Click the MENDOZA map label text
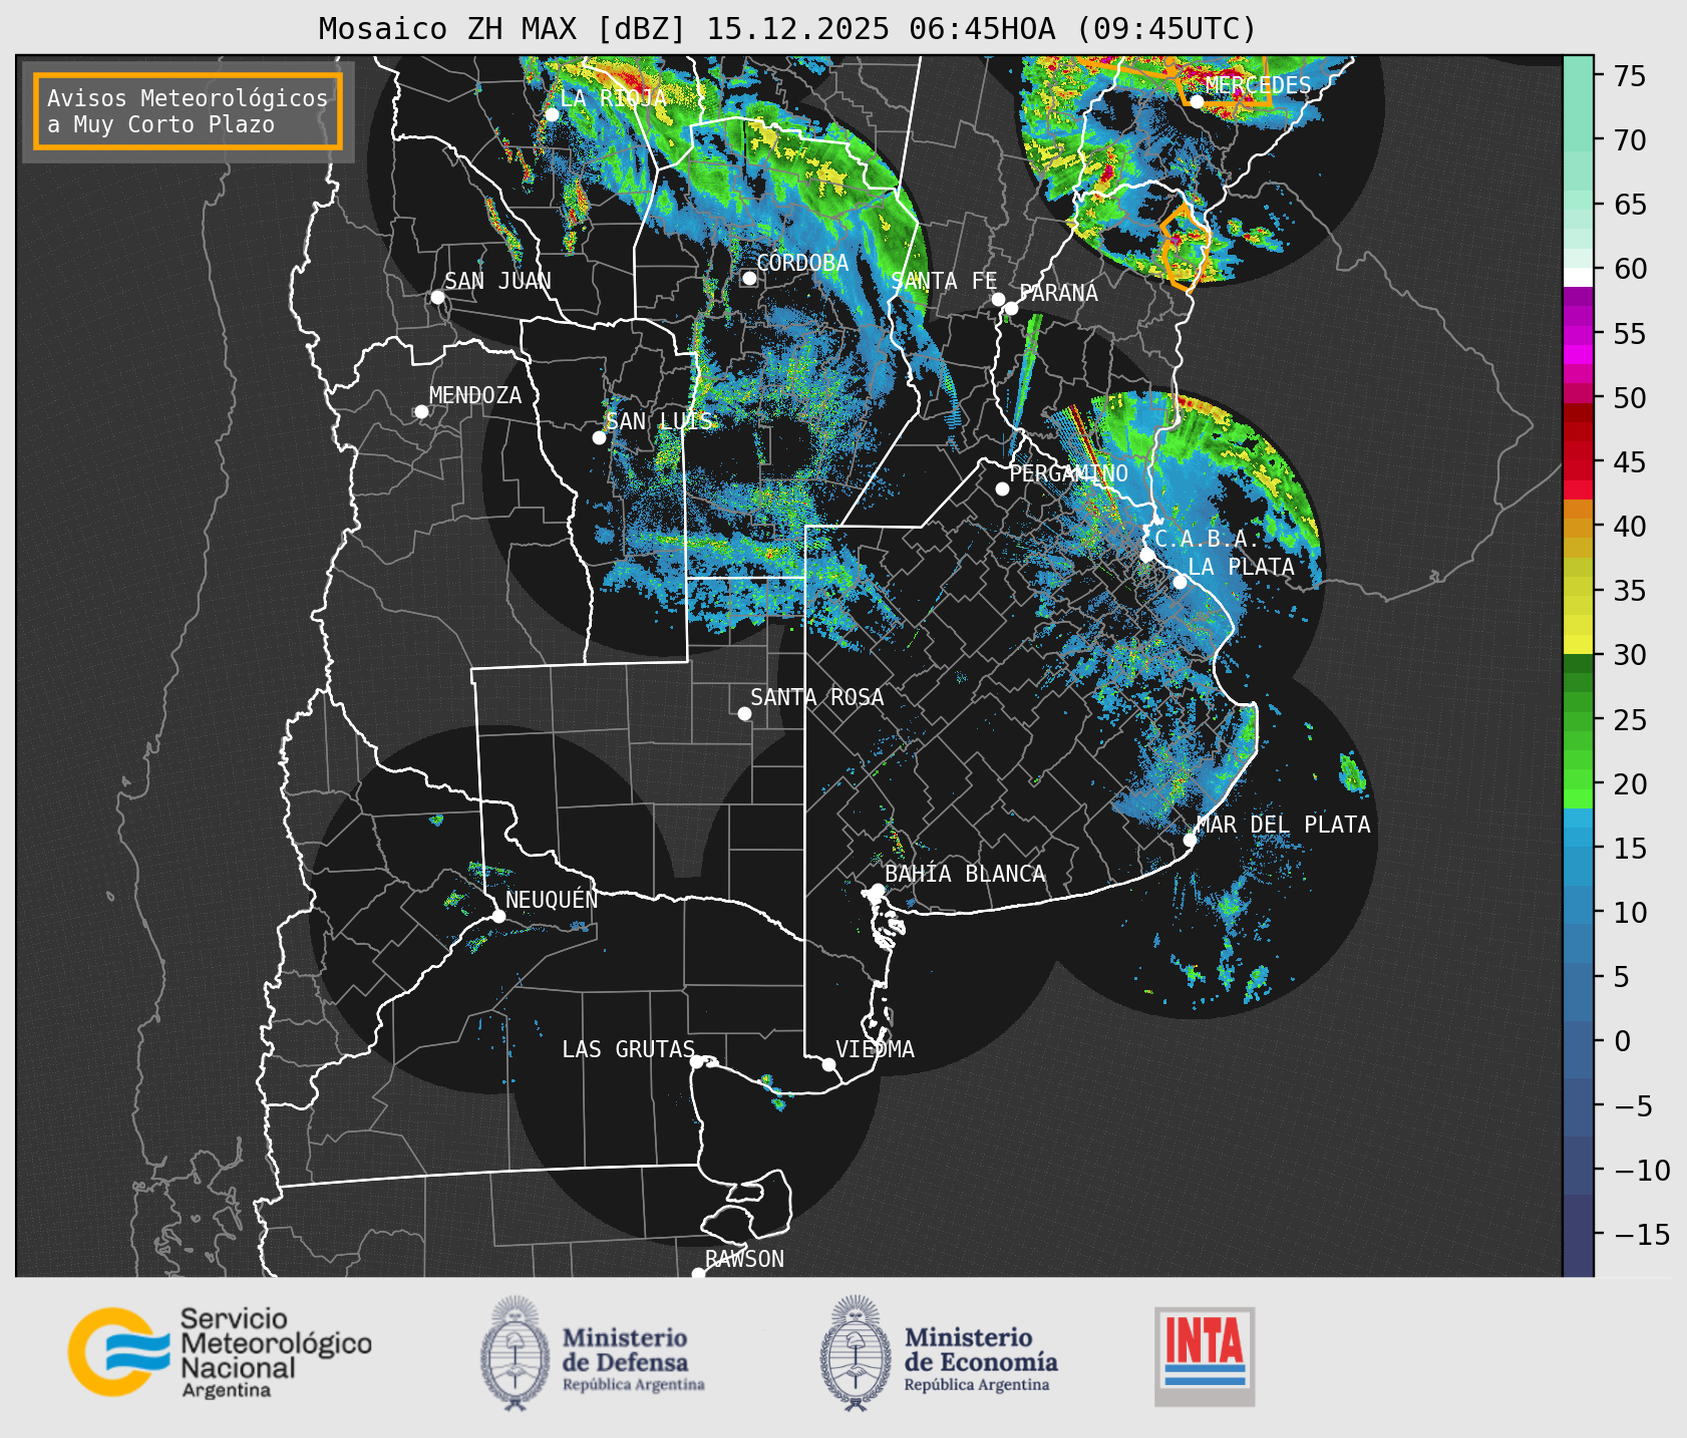1687x1438 pixels. coord(476,395)
